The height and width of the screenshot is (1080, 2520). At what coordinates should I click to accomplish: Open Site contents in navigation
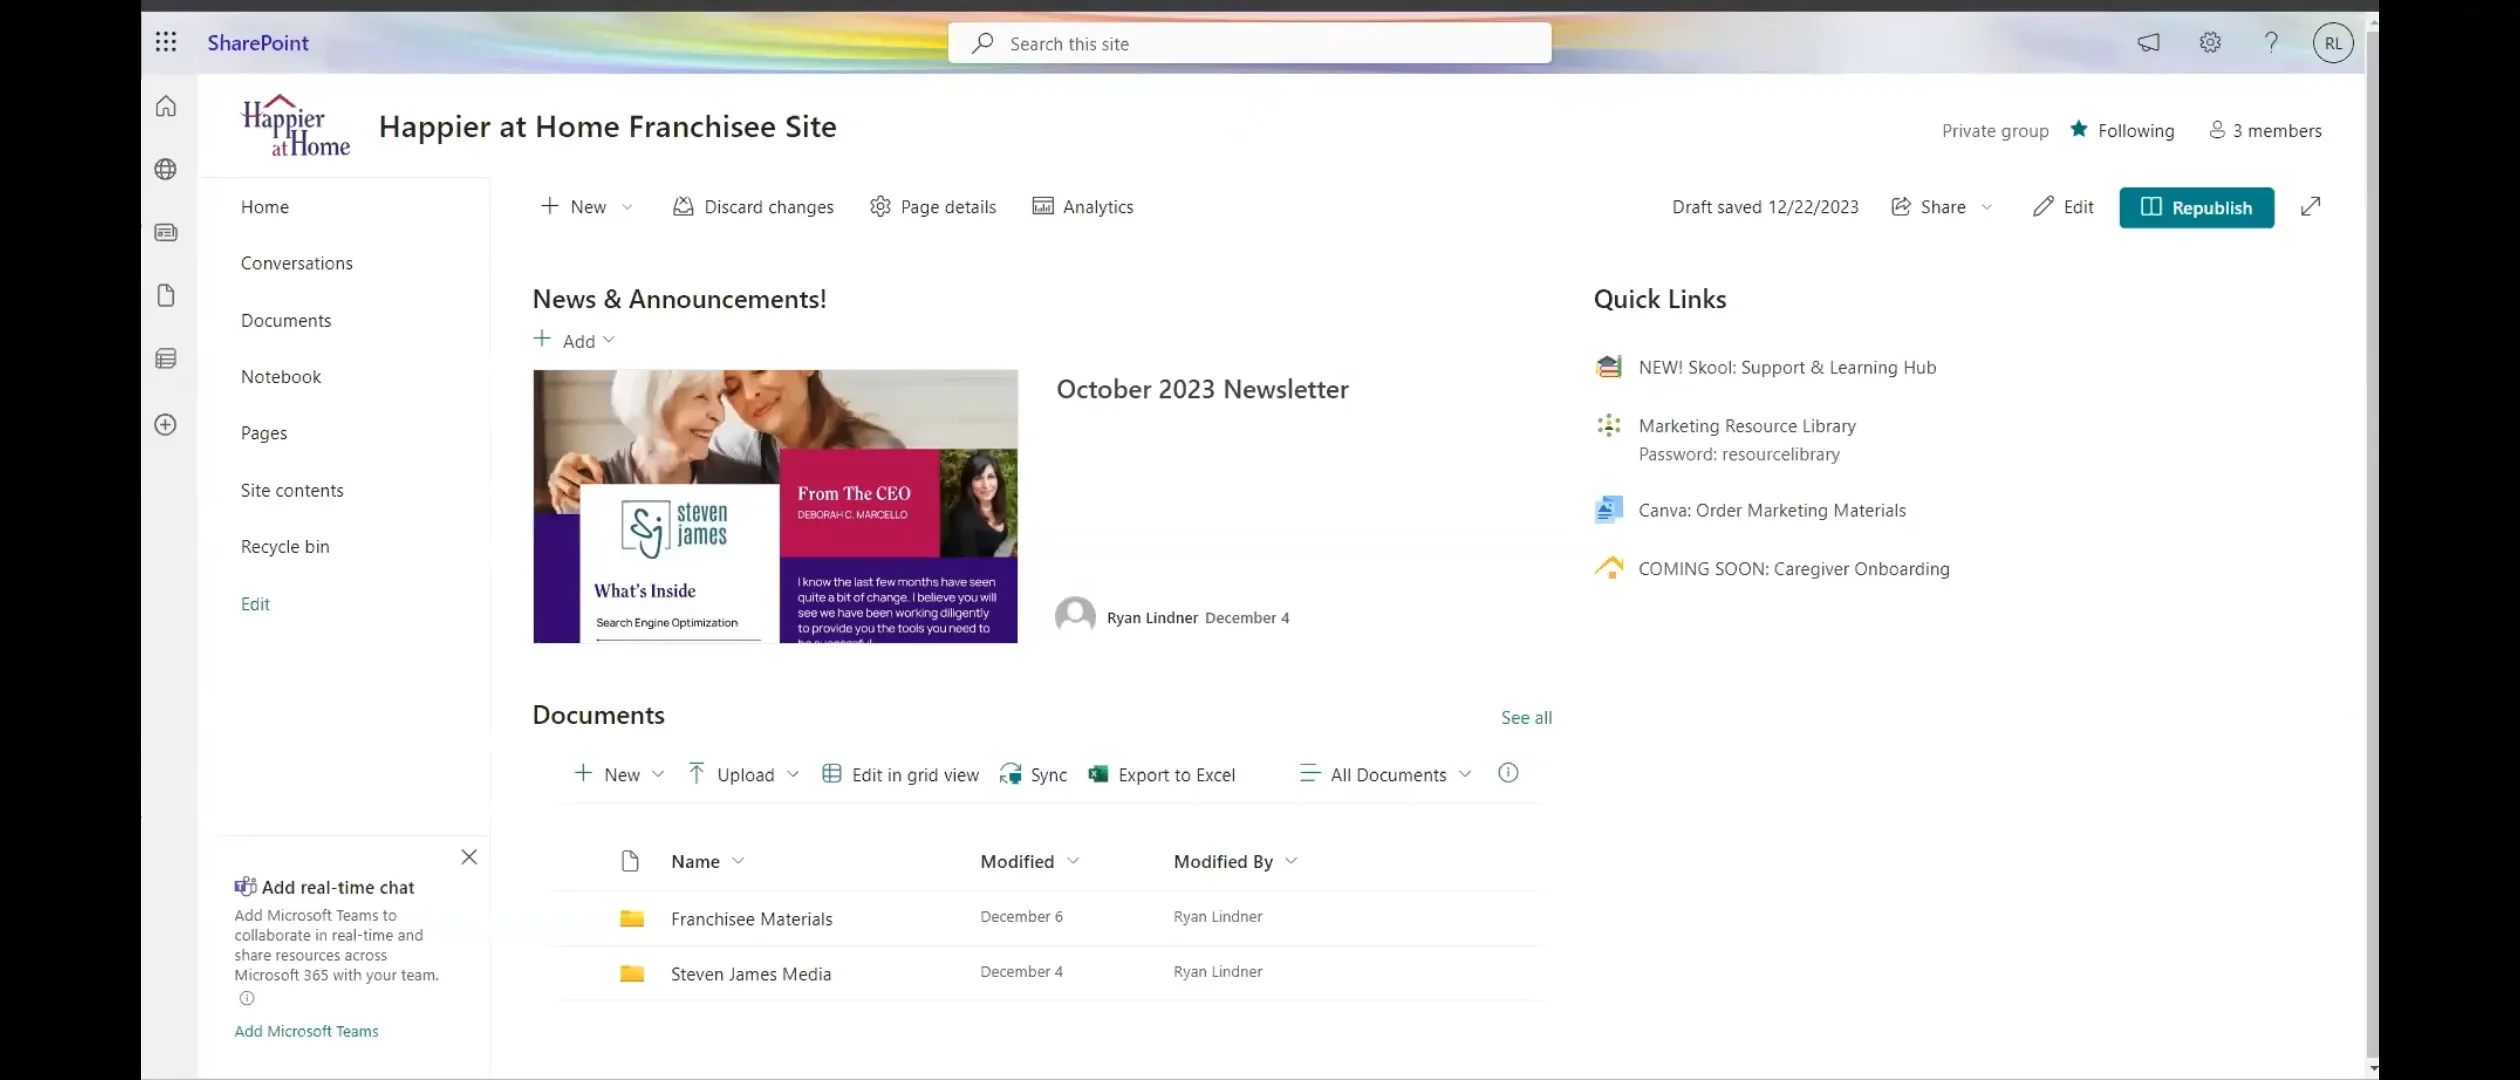pyautogui.click(x=291, y=490)
